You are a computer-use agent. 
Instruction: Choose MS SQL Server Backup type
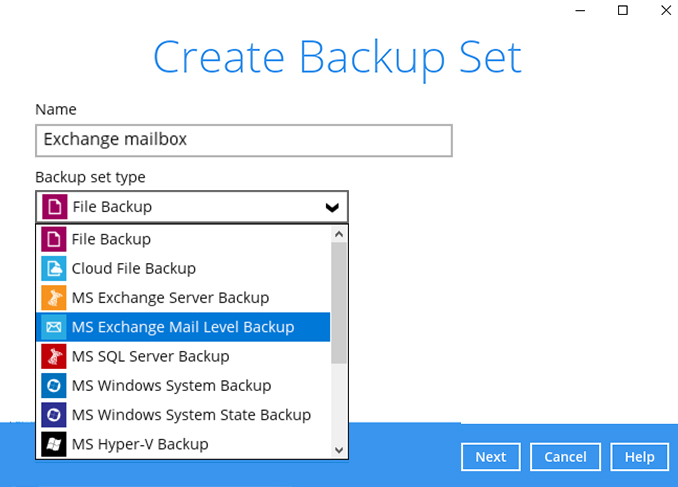(x=183, y=356)
